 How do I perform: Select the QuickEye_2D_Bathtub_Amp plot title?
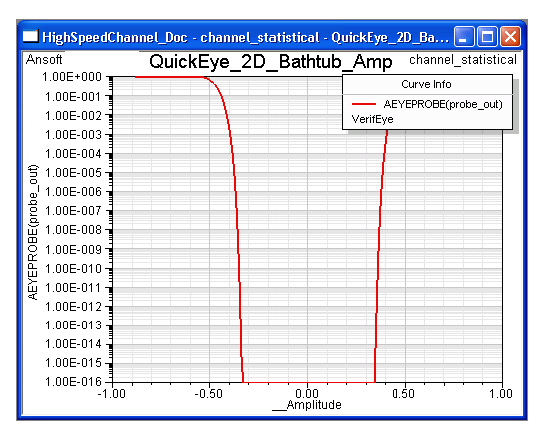(271, 62)
